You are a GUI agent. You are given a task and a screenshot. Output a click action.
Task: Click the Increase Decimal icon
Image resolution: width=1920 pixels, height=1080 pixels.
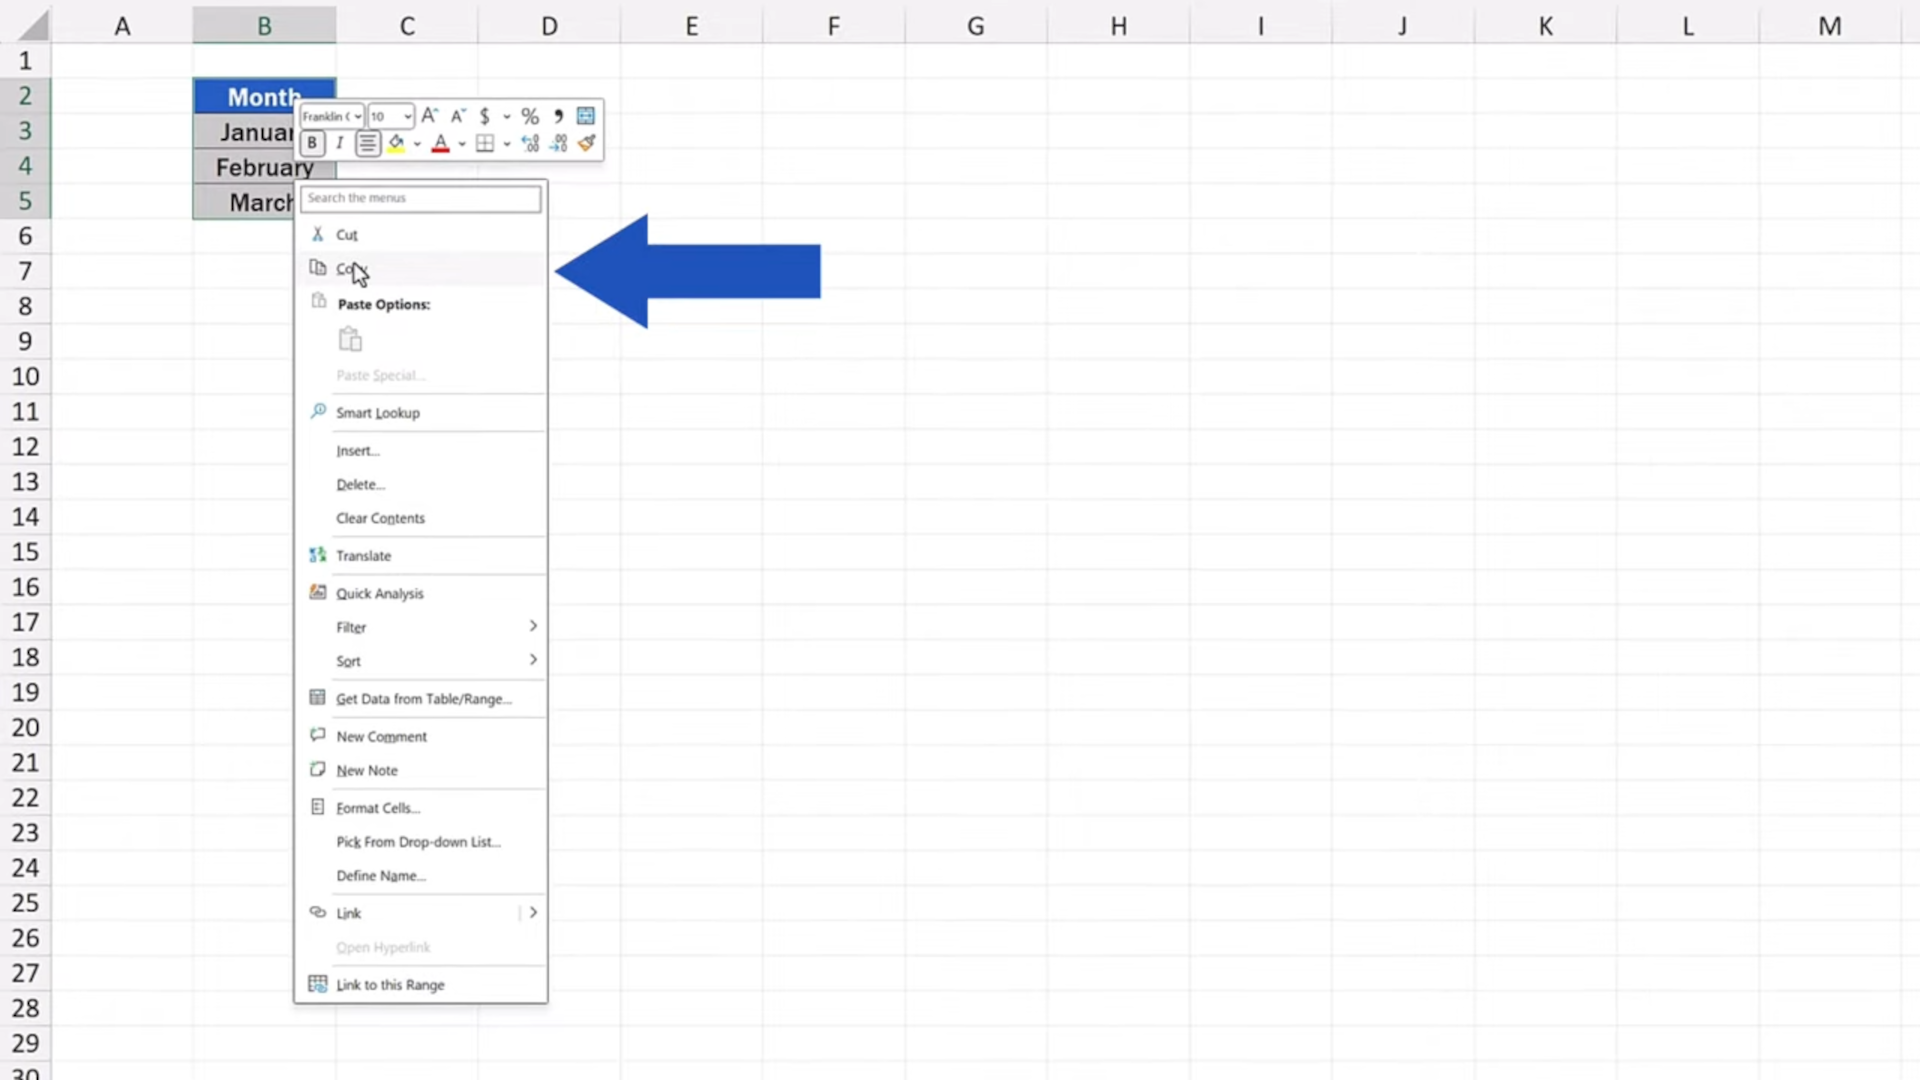(x=530, y=143)
